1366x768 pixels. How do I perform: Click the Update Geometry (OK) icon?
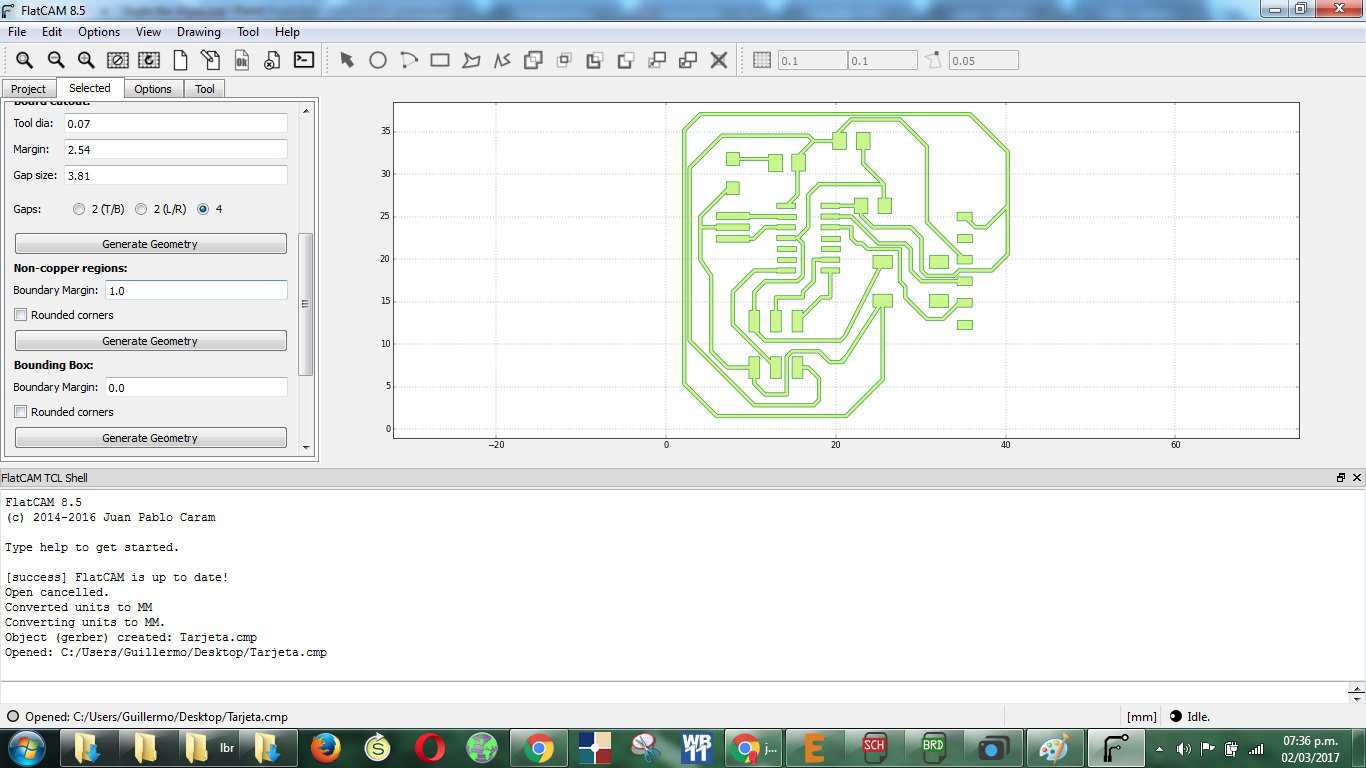242,60
